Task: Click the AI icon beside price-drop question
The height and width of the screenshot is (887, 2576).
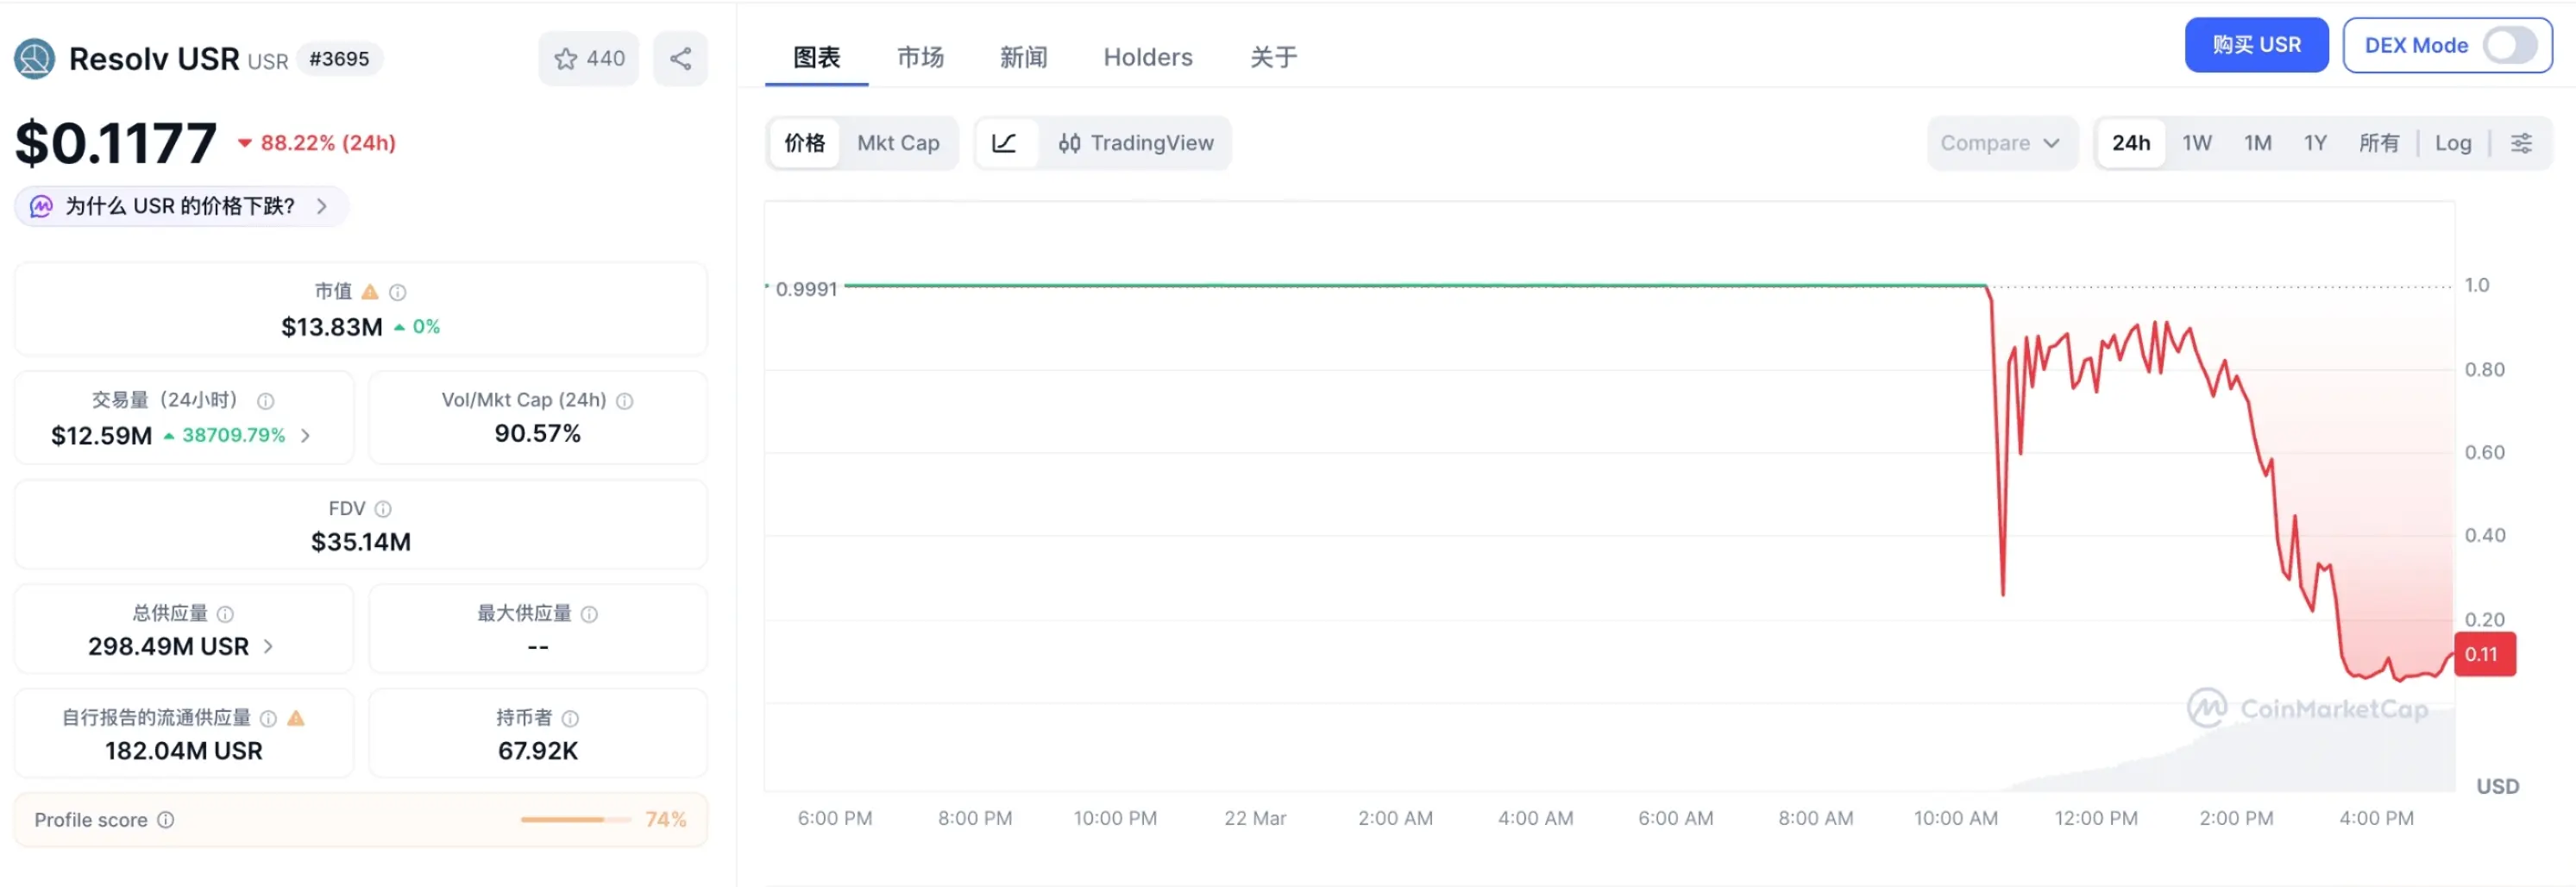Action: (41, 207)
